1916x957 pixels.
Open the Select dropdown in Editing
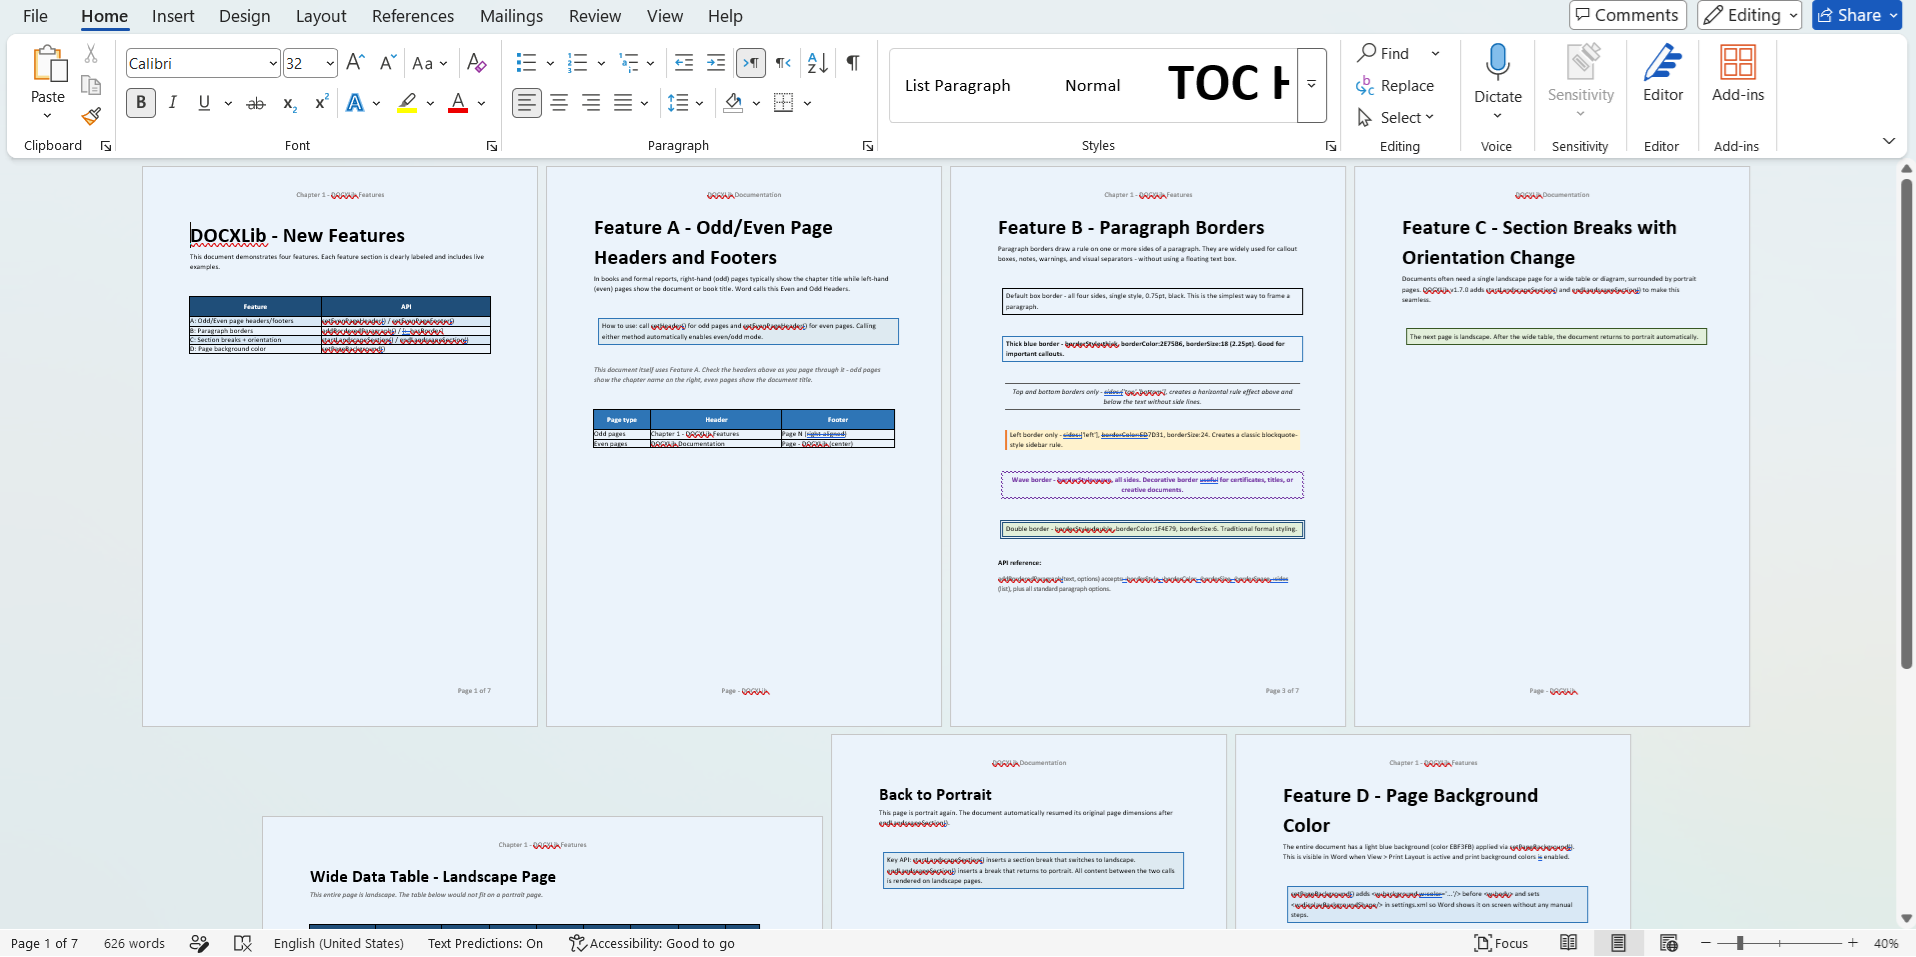pos(1396,118)
